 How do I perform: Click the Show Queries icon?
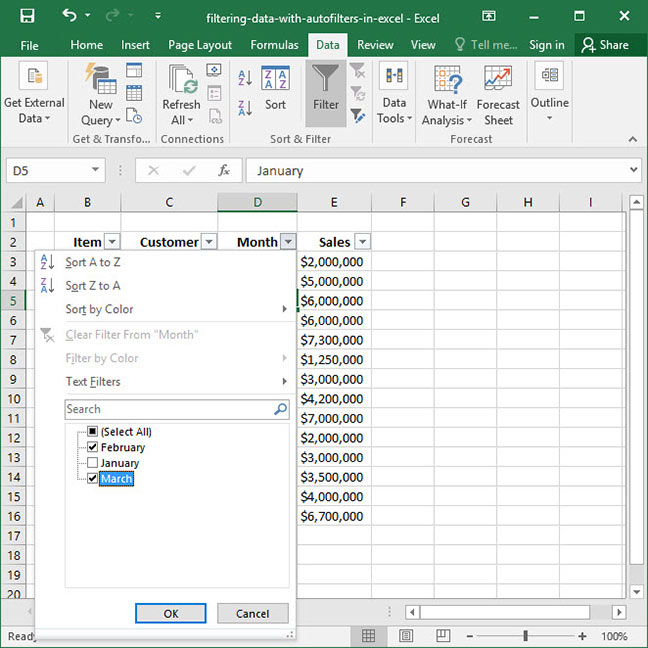pyautogui.click(x=134, y=70)
